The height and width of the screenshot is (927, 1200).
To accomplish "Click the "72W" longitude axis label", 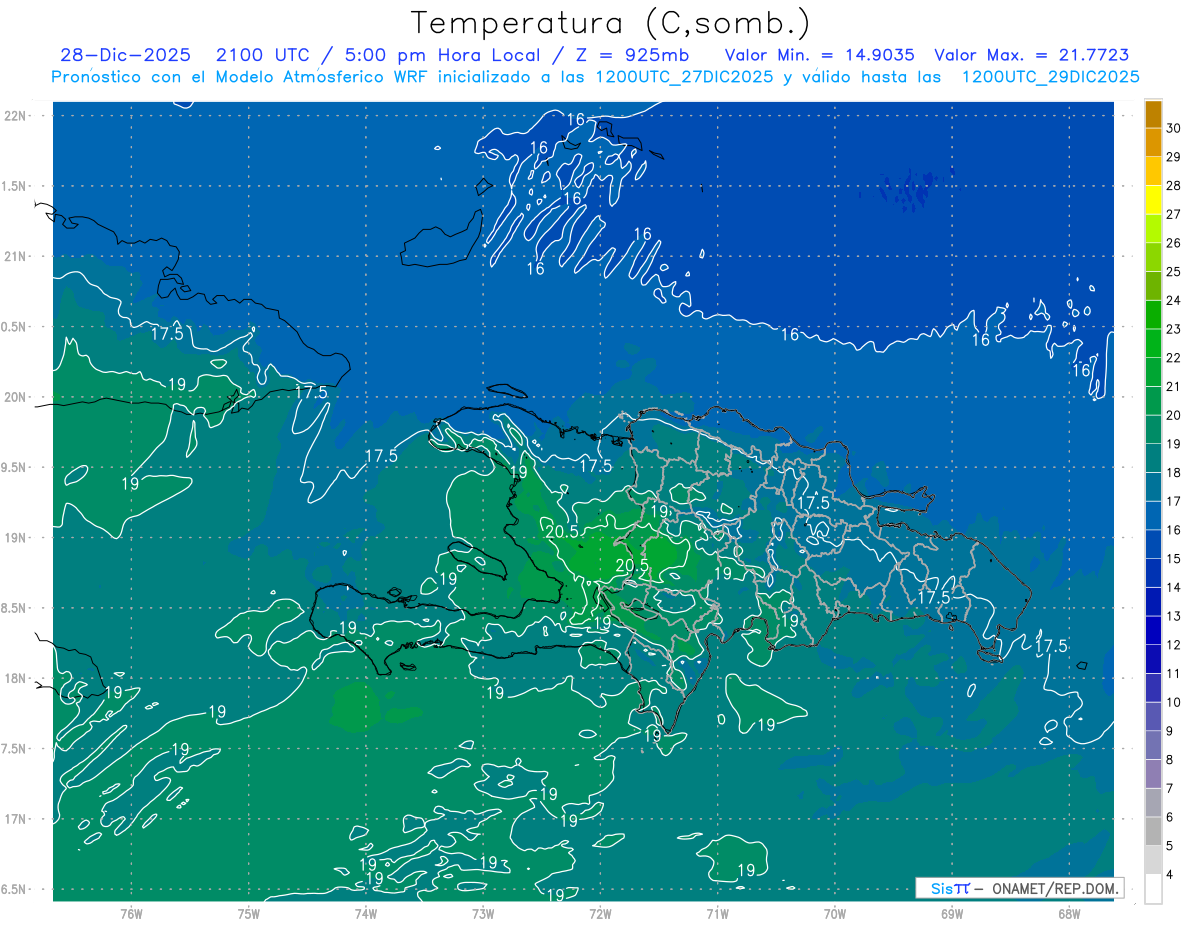I will (600, 913).
